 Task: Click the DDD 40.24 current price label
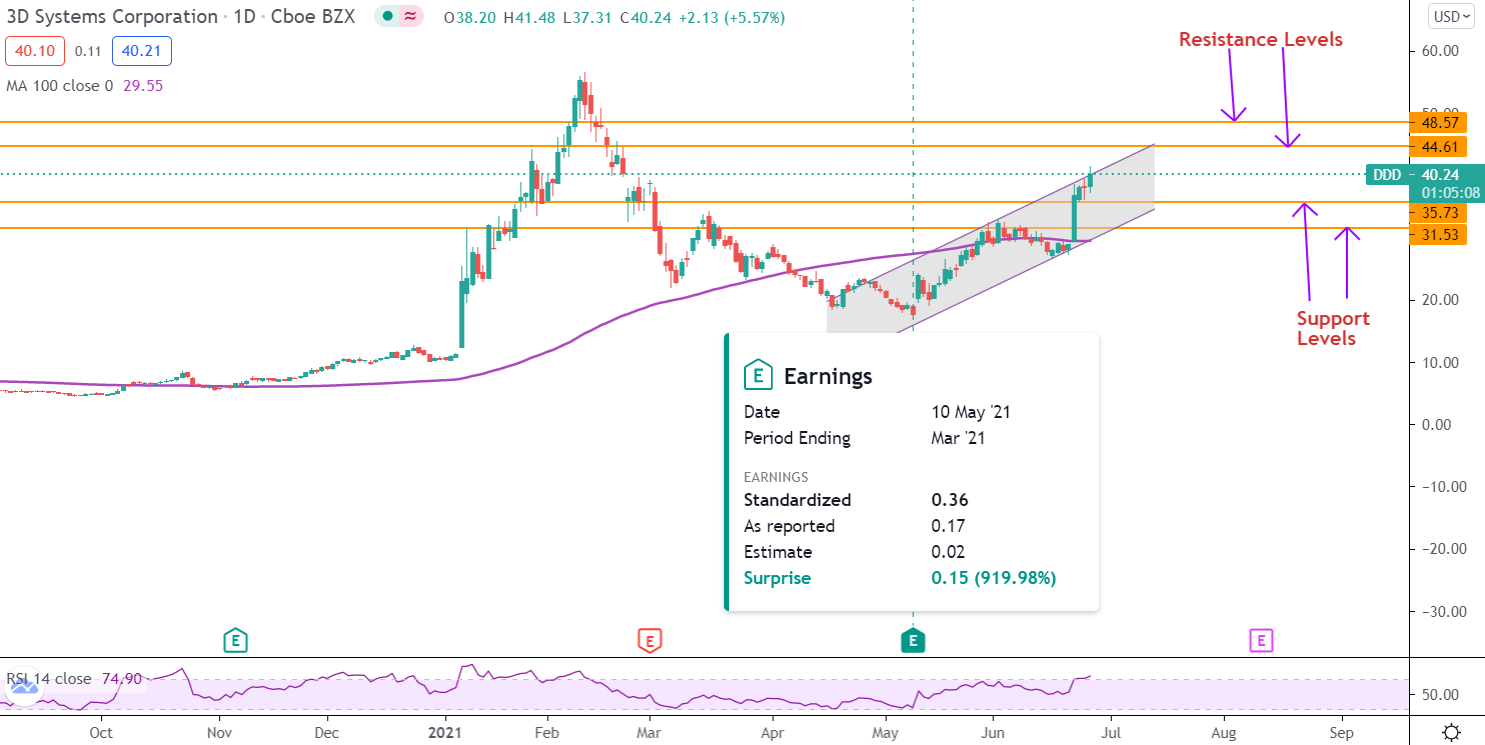1416,175
